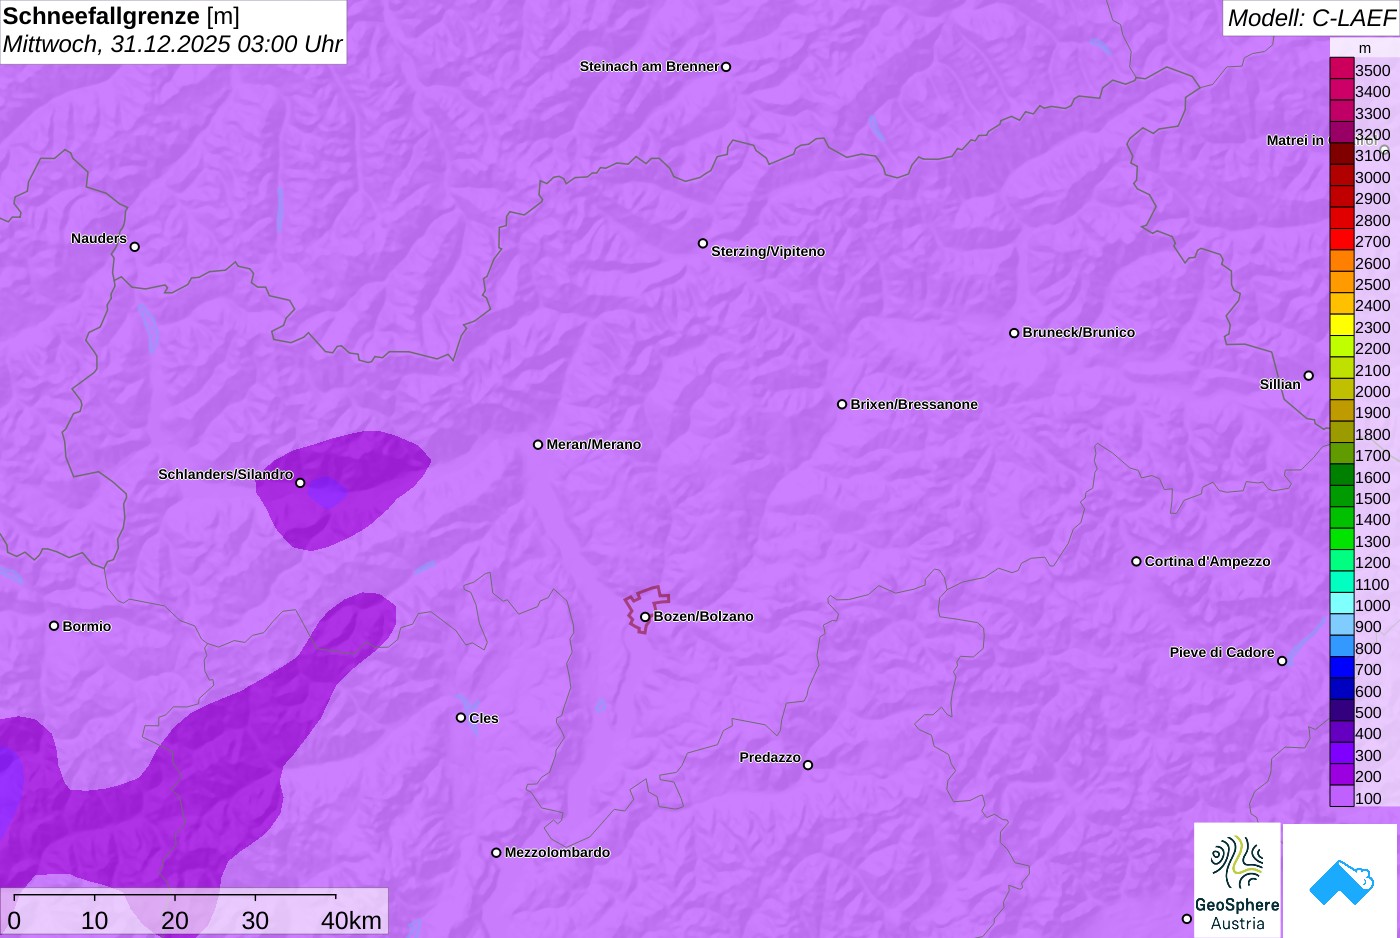The height and width of the screenshot is (938, 1400).
Task: Click the Steinach am Brenner city marker
Action: 726,67
